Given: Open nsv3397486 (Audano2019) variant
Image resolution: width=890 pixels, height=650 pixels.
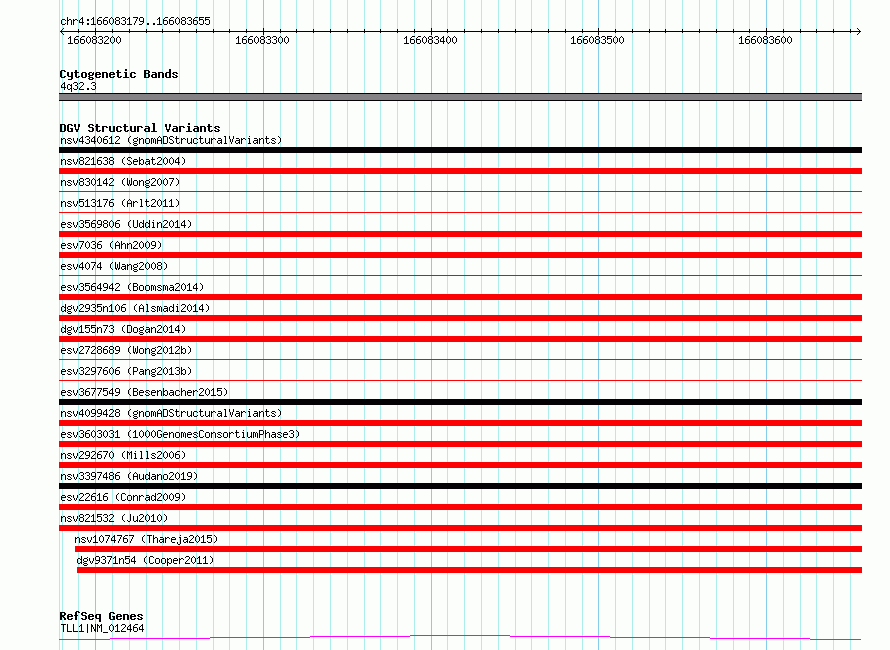Looking at the screenshot, I should [129, 476].
